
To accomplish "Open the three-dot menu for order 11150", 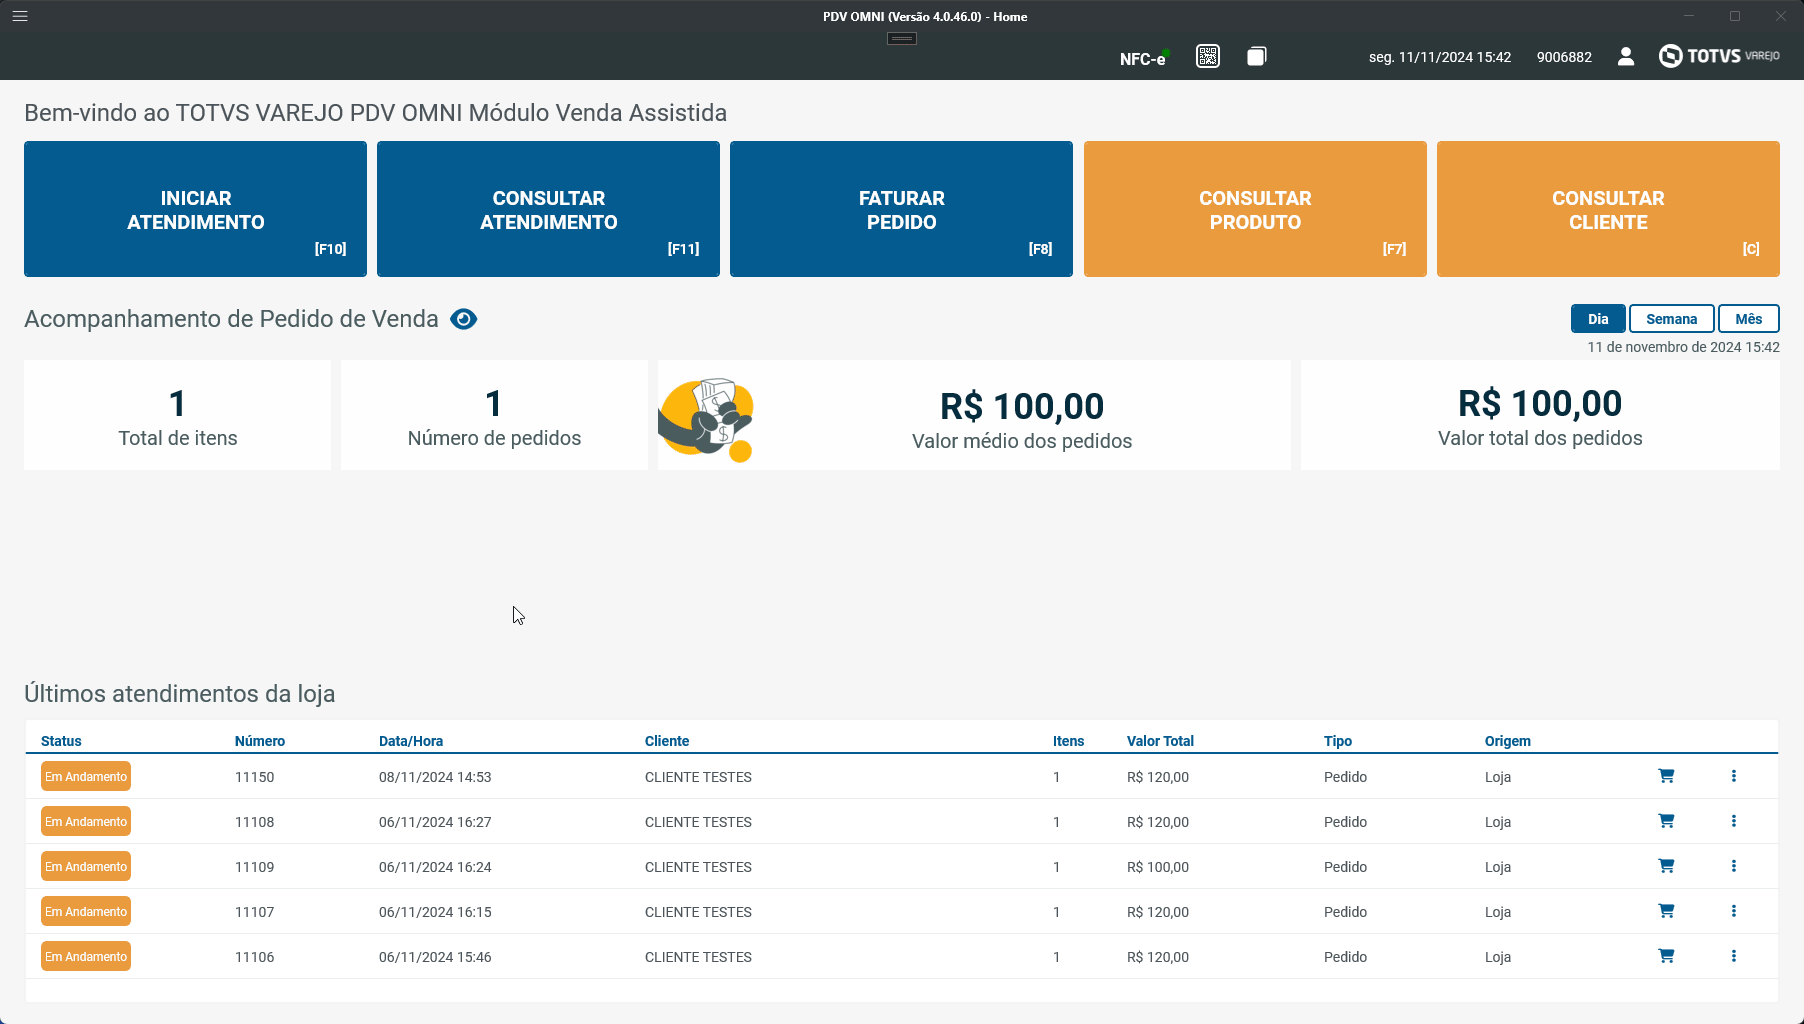I will 1734,776.
